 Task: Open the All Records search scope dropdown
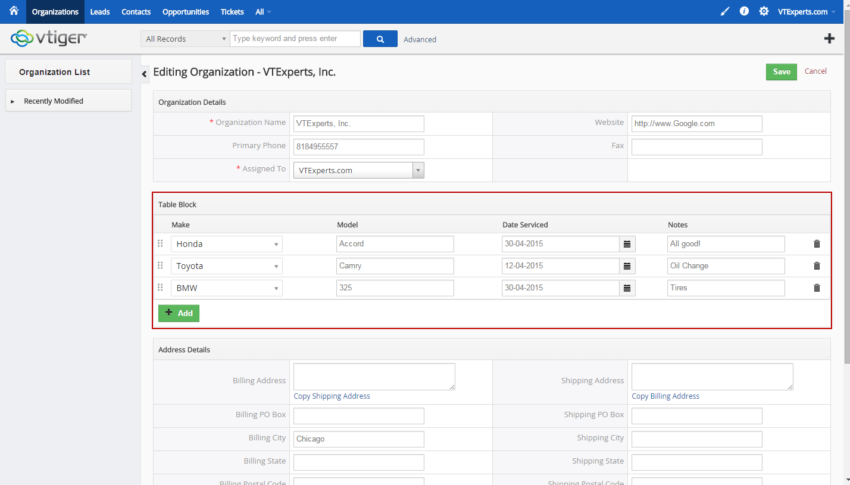(x=184, y=38)
